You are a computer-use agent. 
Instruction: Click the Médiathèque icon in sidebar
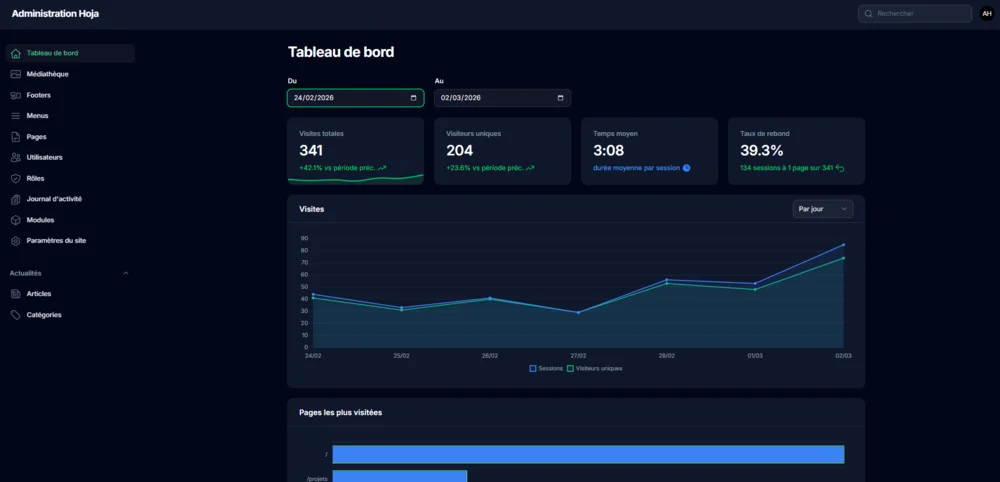[x=15, y=74]
